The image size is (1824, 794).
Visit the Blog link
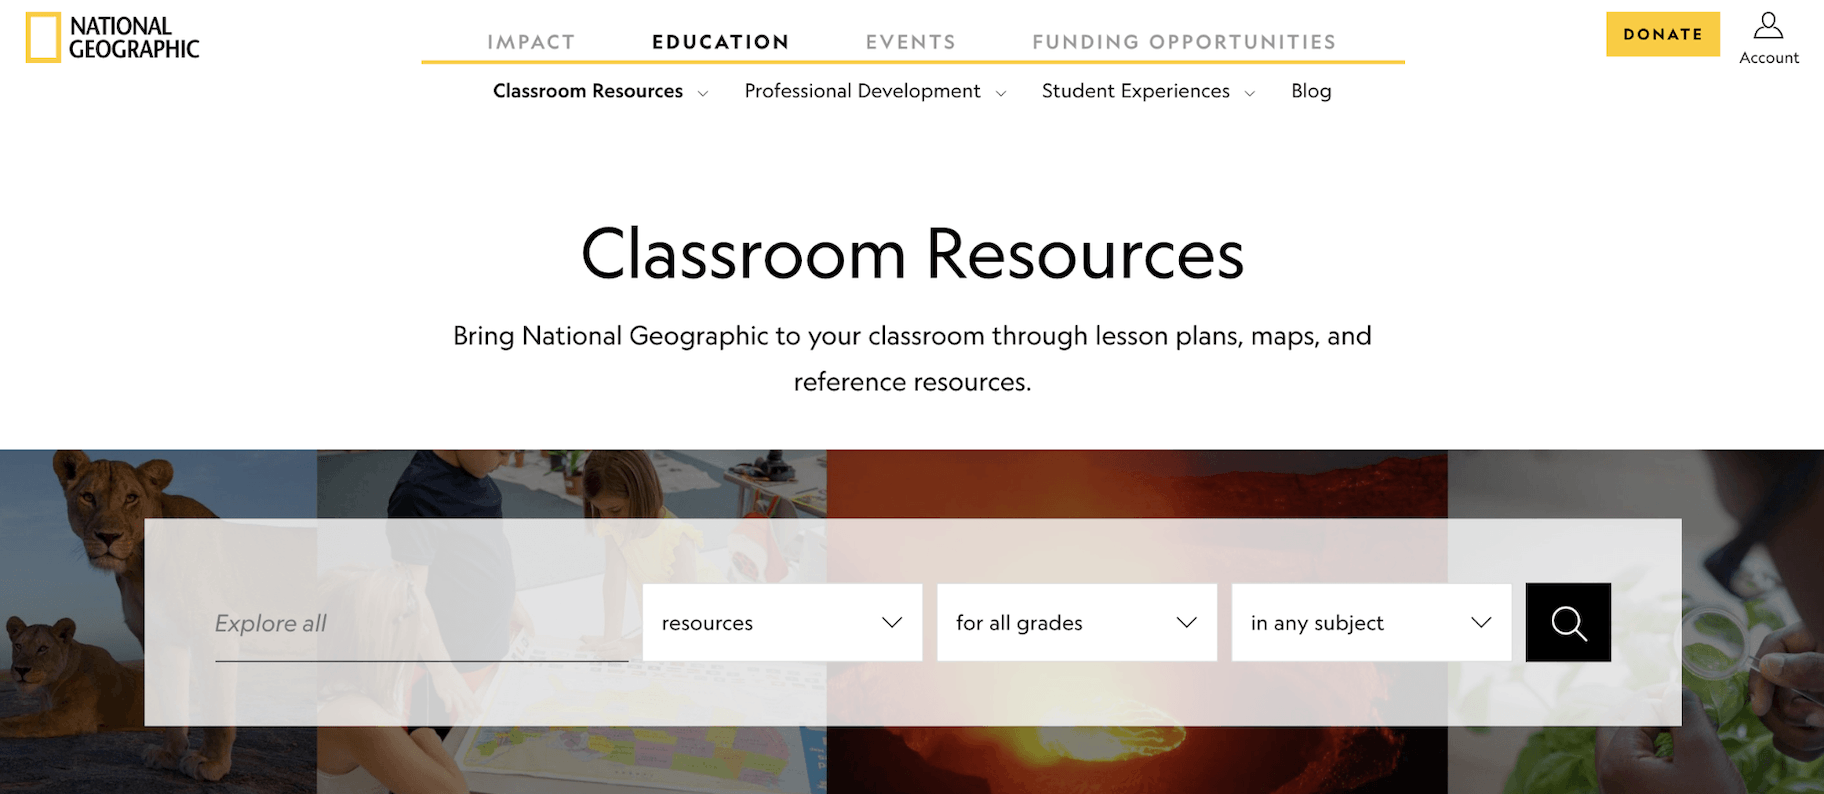pos(1311,91)
